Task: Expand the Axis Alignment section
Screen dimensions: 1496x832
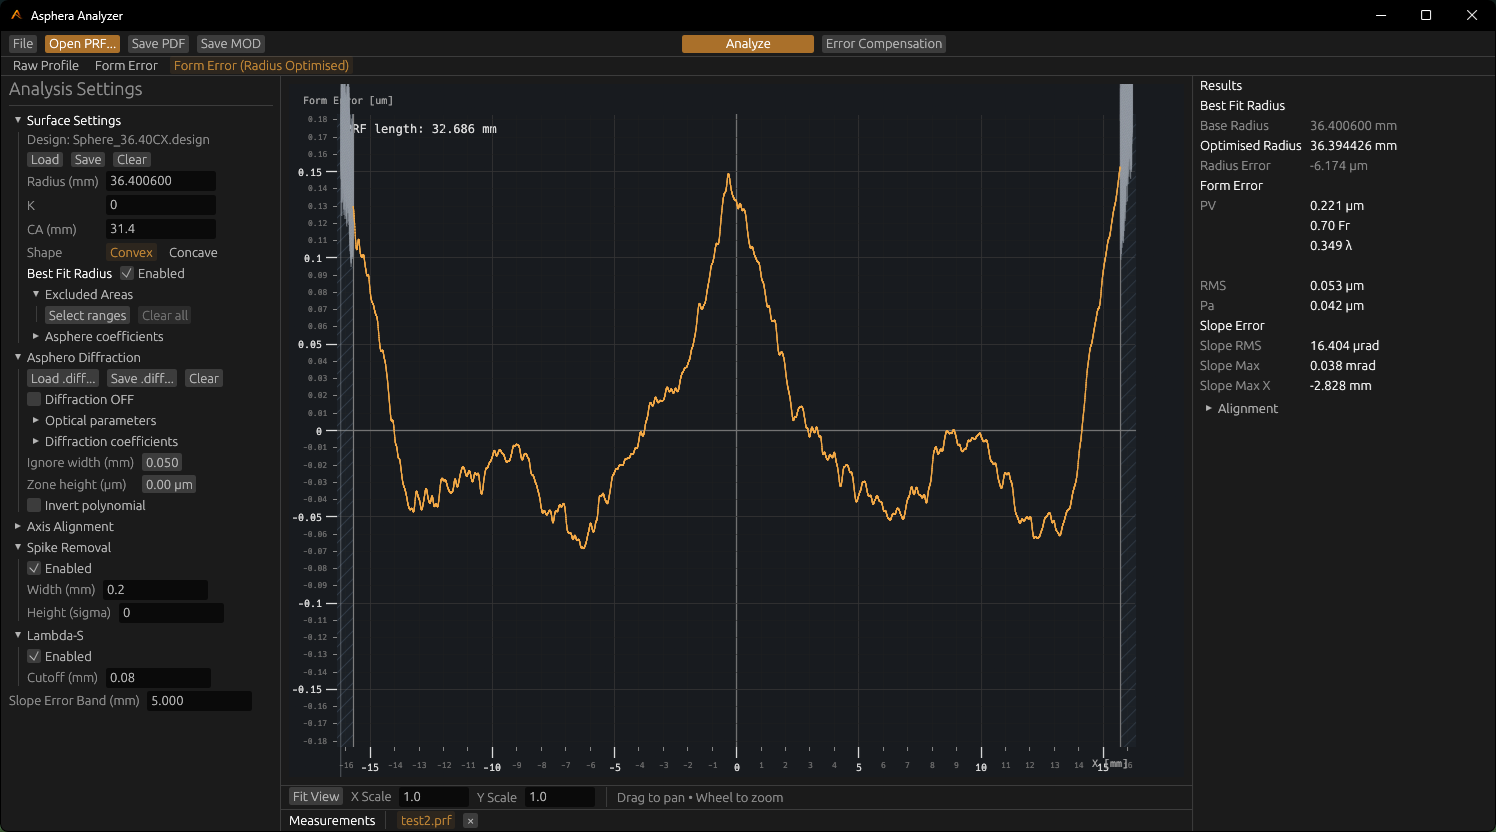Action: pos(18,526)
